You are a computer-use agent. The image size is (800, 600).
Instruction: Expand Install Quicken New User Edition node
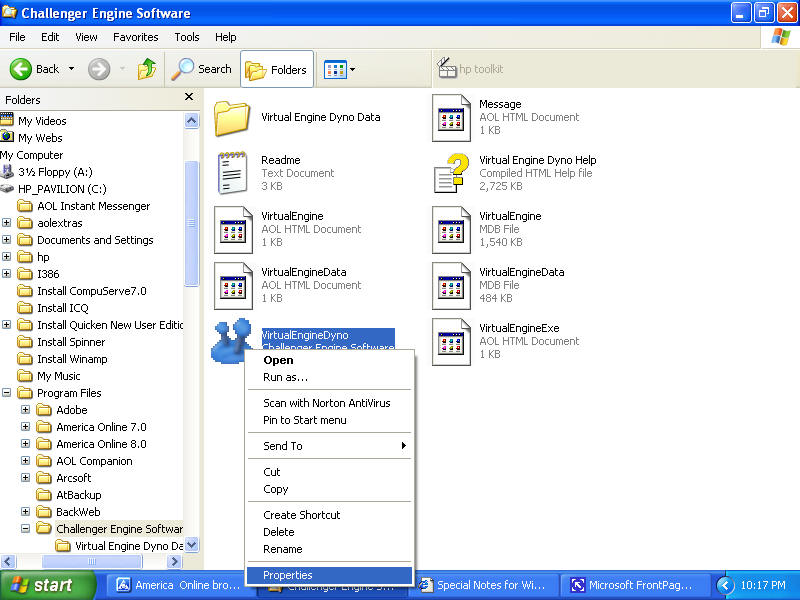point(7,324)
